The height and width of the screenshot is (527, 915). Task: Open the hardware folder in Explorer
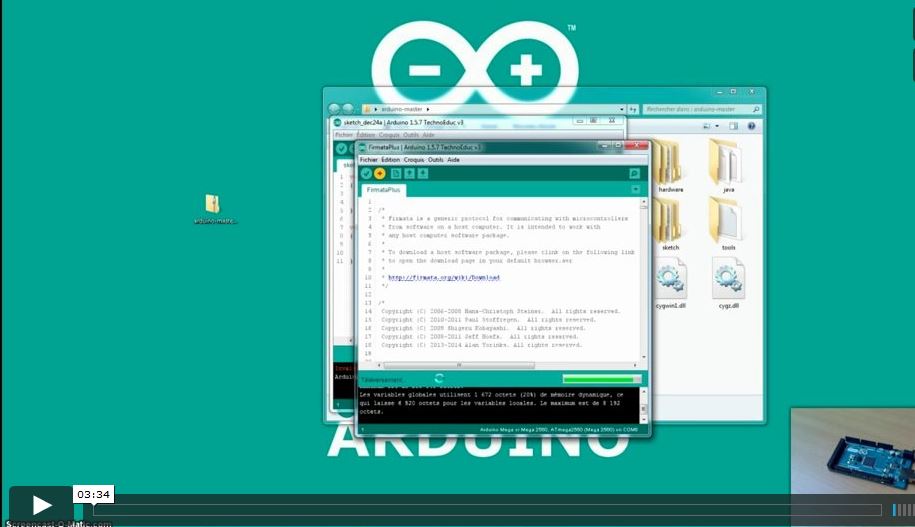[670, 166]
